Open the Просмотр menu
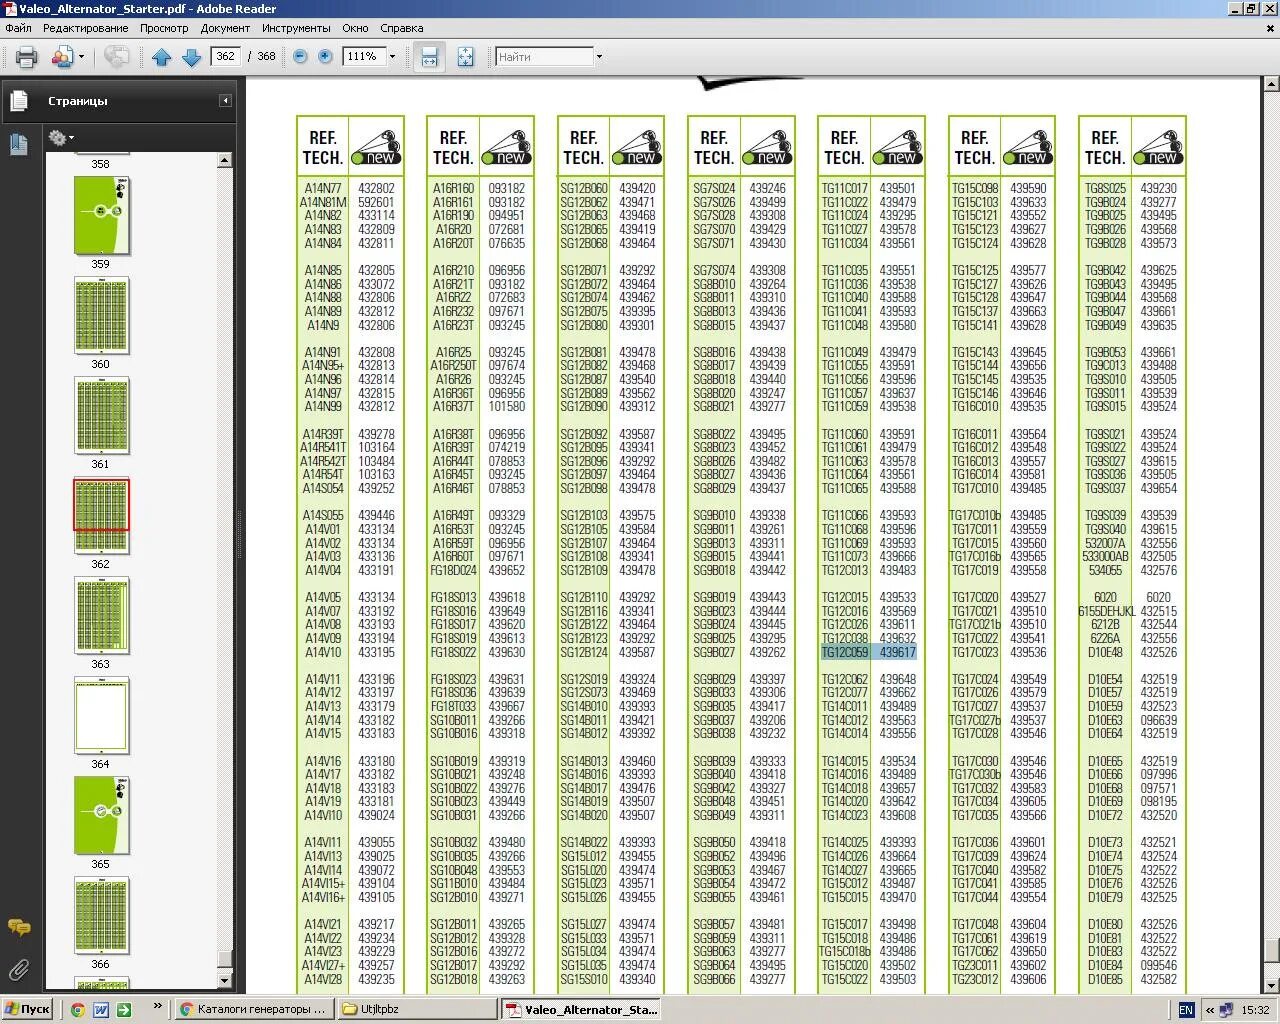Screen dimensions: 1280x1024 click(164, 28)
